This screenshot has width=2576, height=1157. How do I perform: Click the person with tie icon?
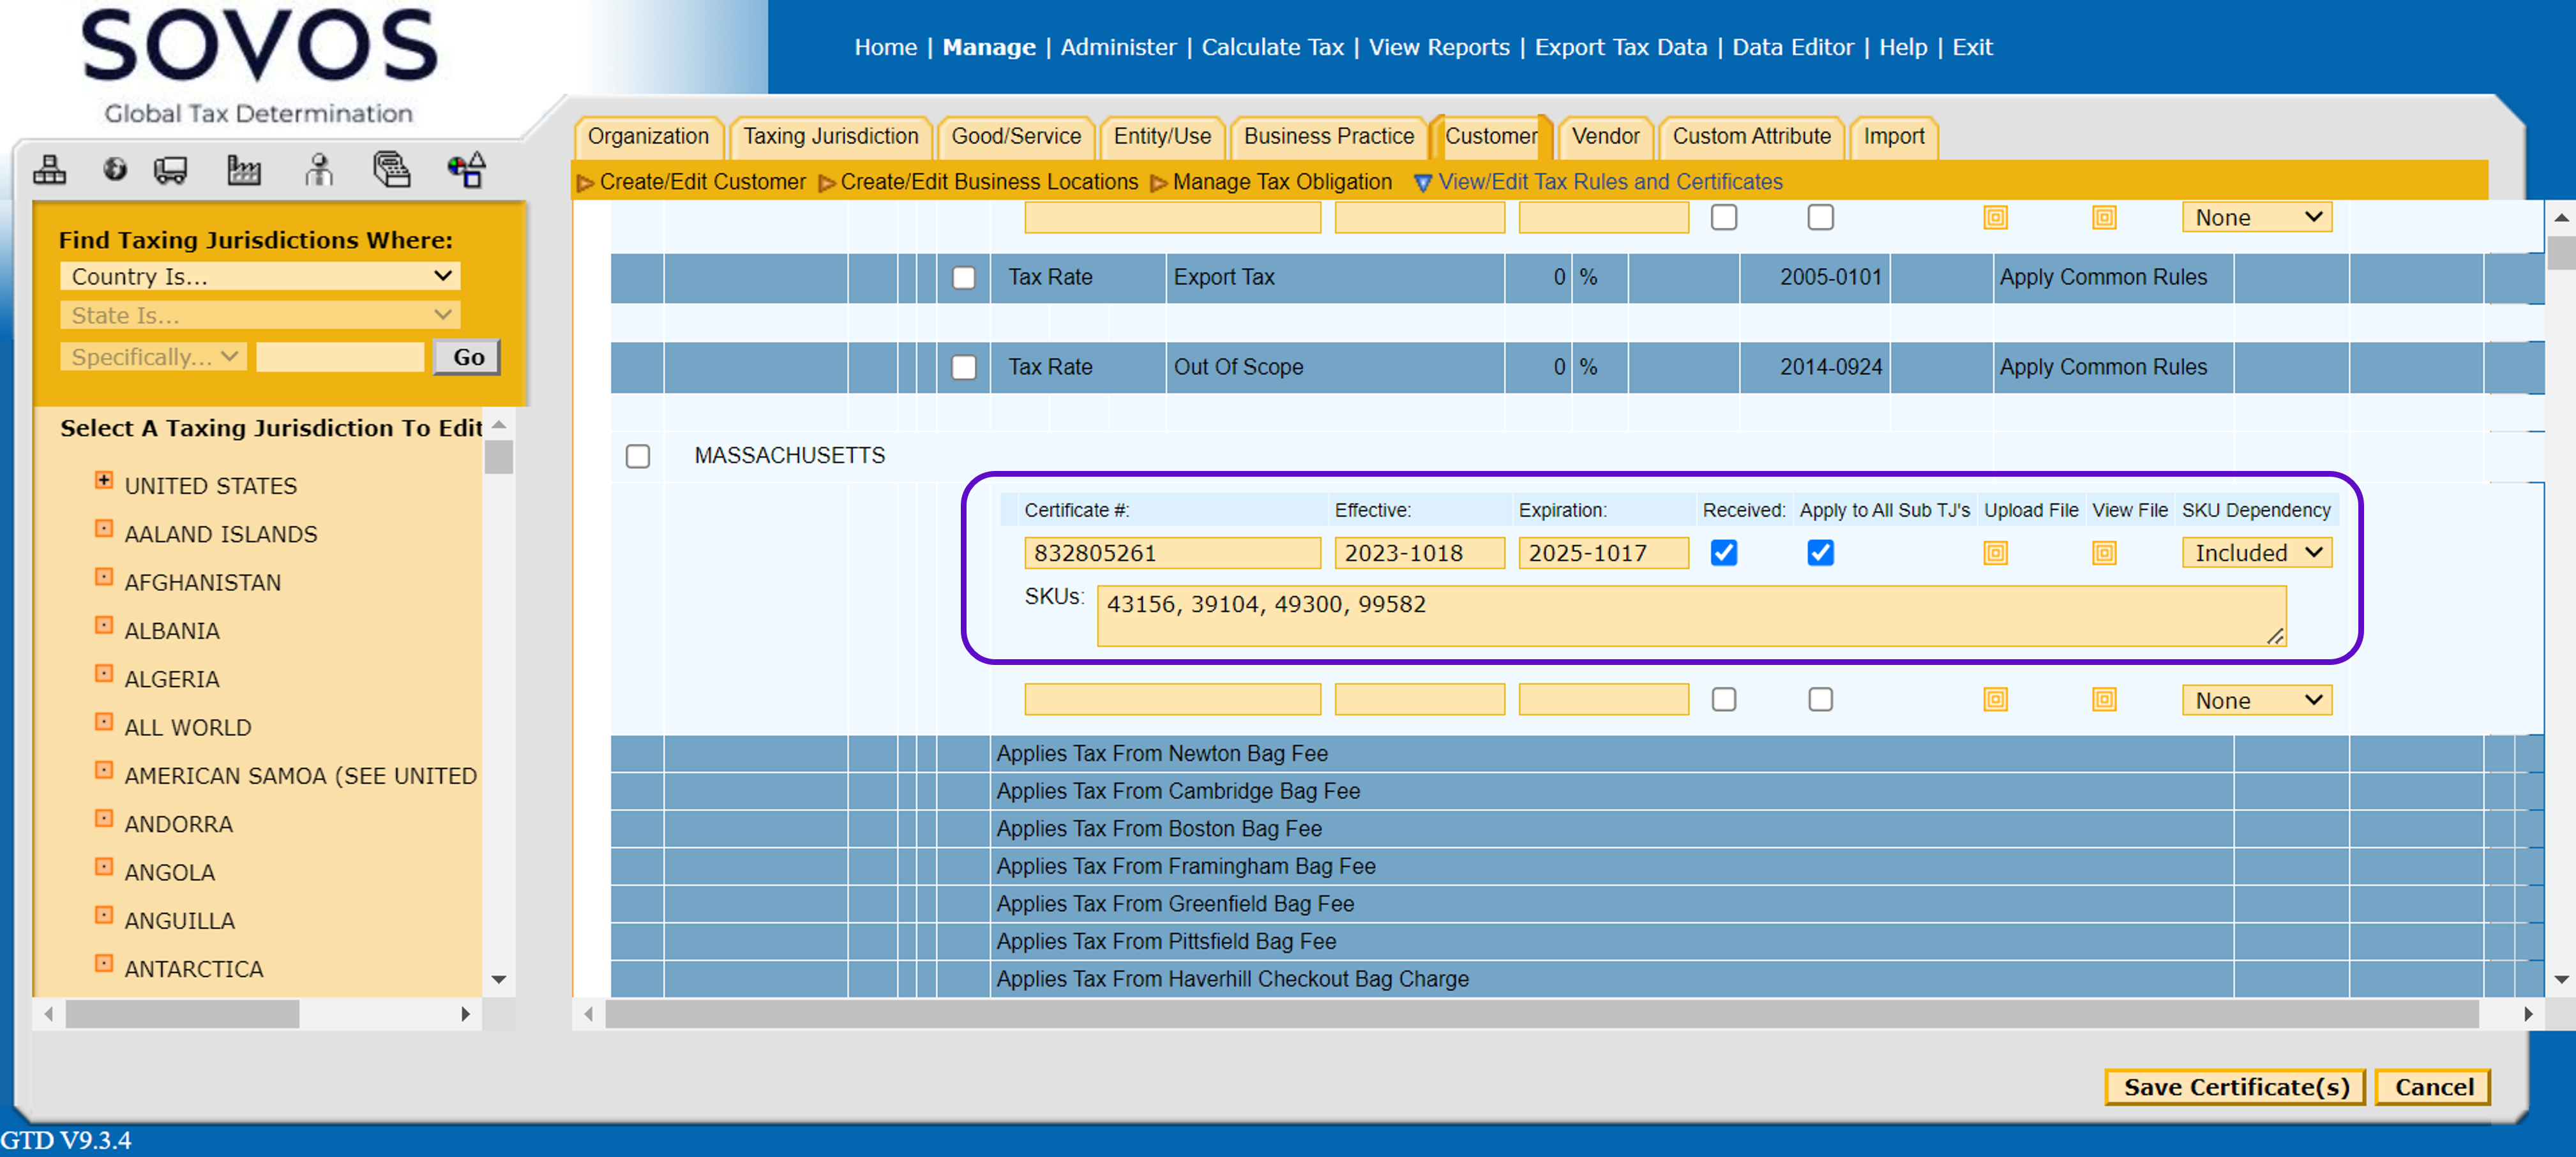(319, 170)
